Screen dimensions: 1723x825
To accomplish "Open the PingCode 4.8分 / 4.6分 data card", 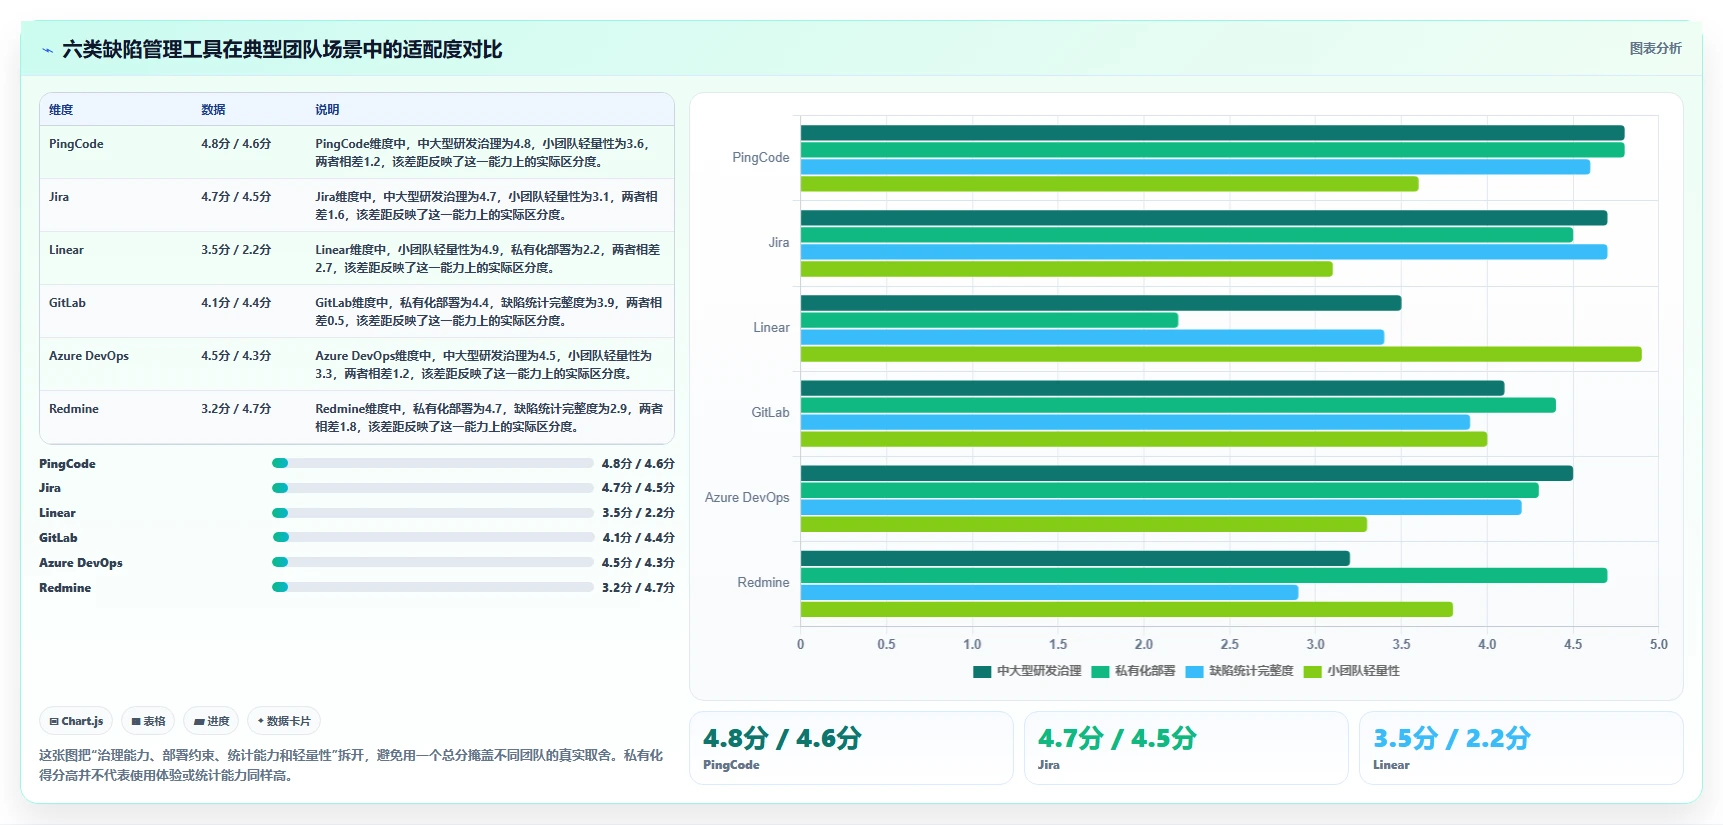I will (x=851, y=748).
